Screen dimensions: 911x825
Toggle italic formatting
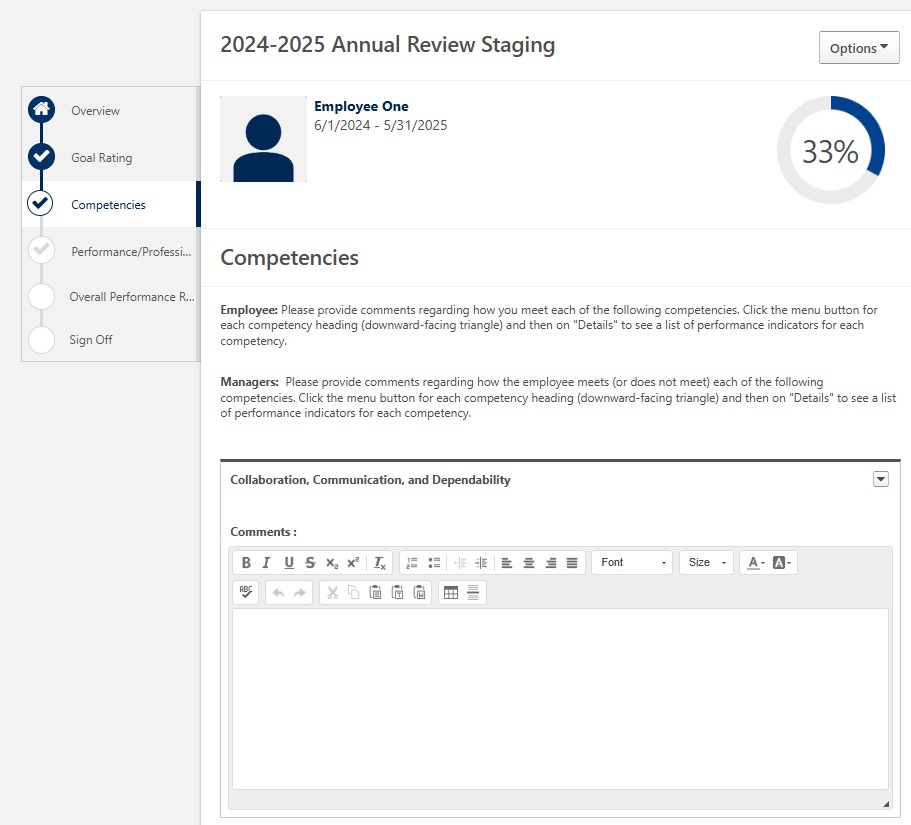[267, 562]
